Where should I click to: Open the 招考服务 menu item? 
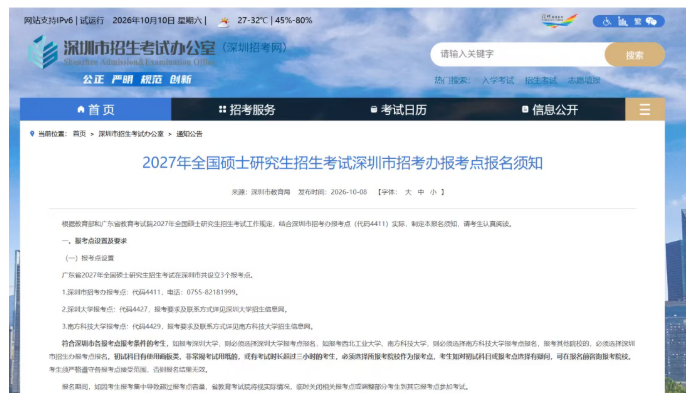pyautogui.click(x=247, y=110)
